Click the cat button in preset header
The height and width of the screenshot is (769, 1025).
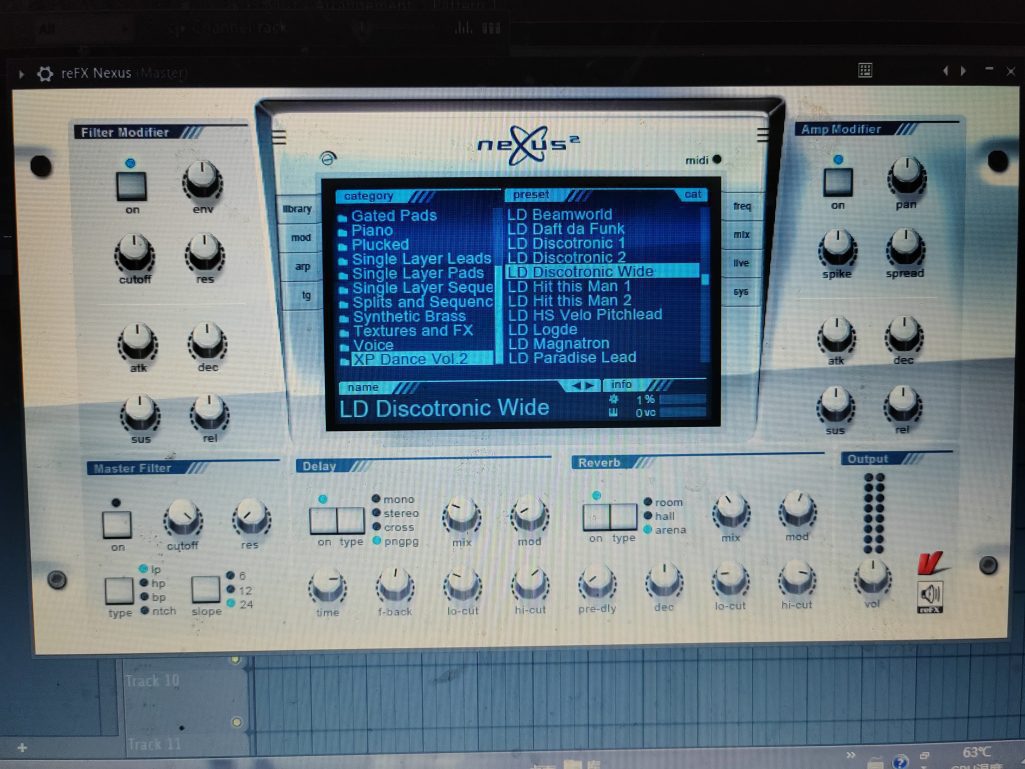pyautogui.click(x=693, y=194)
